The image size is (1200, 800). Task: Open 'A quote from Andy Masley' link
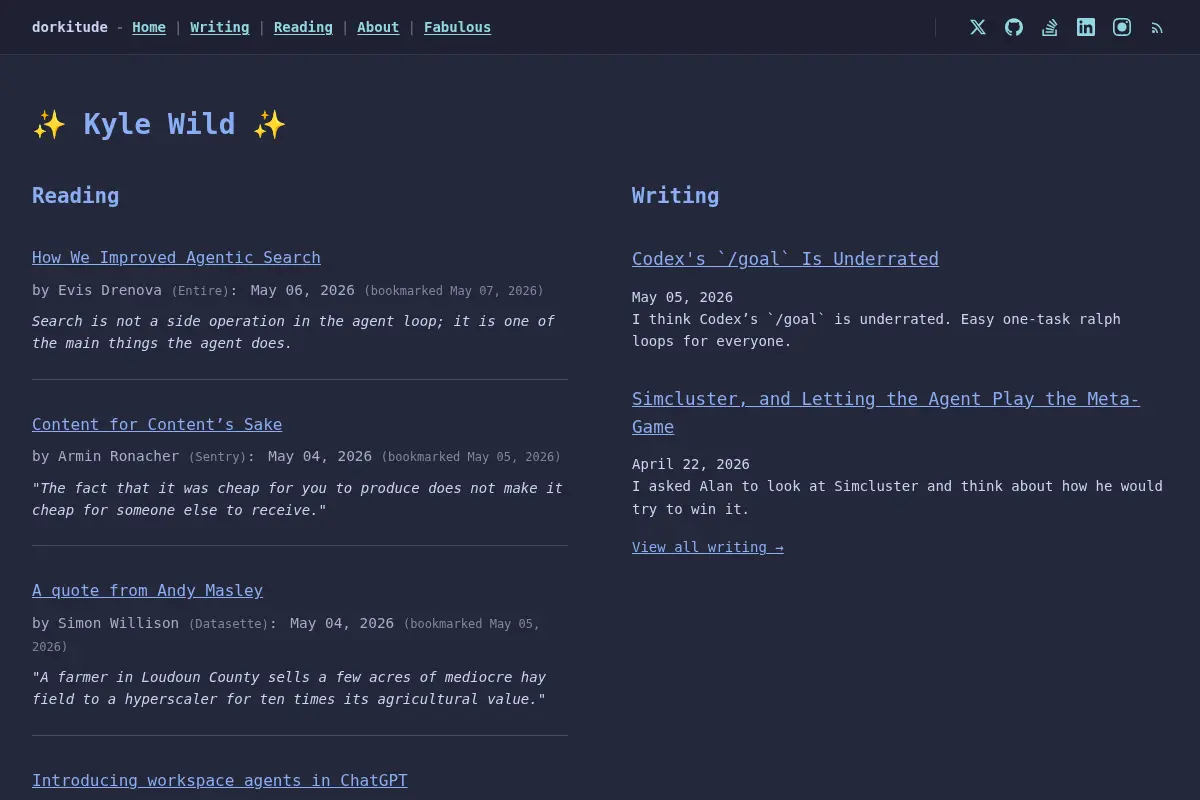click(147, 590)
